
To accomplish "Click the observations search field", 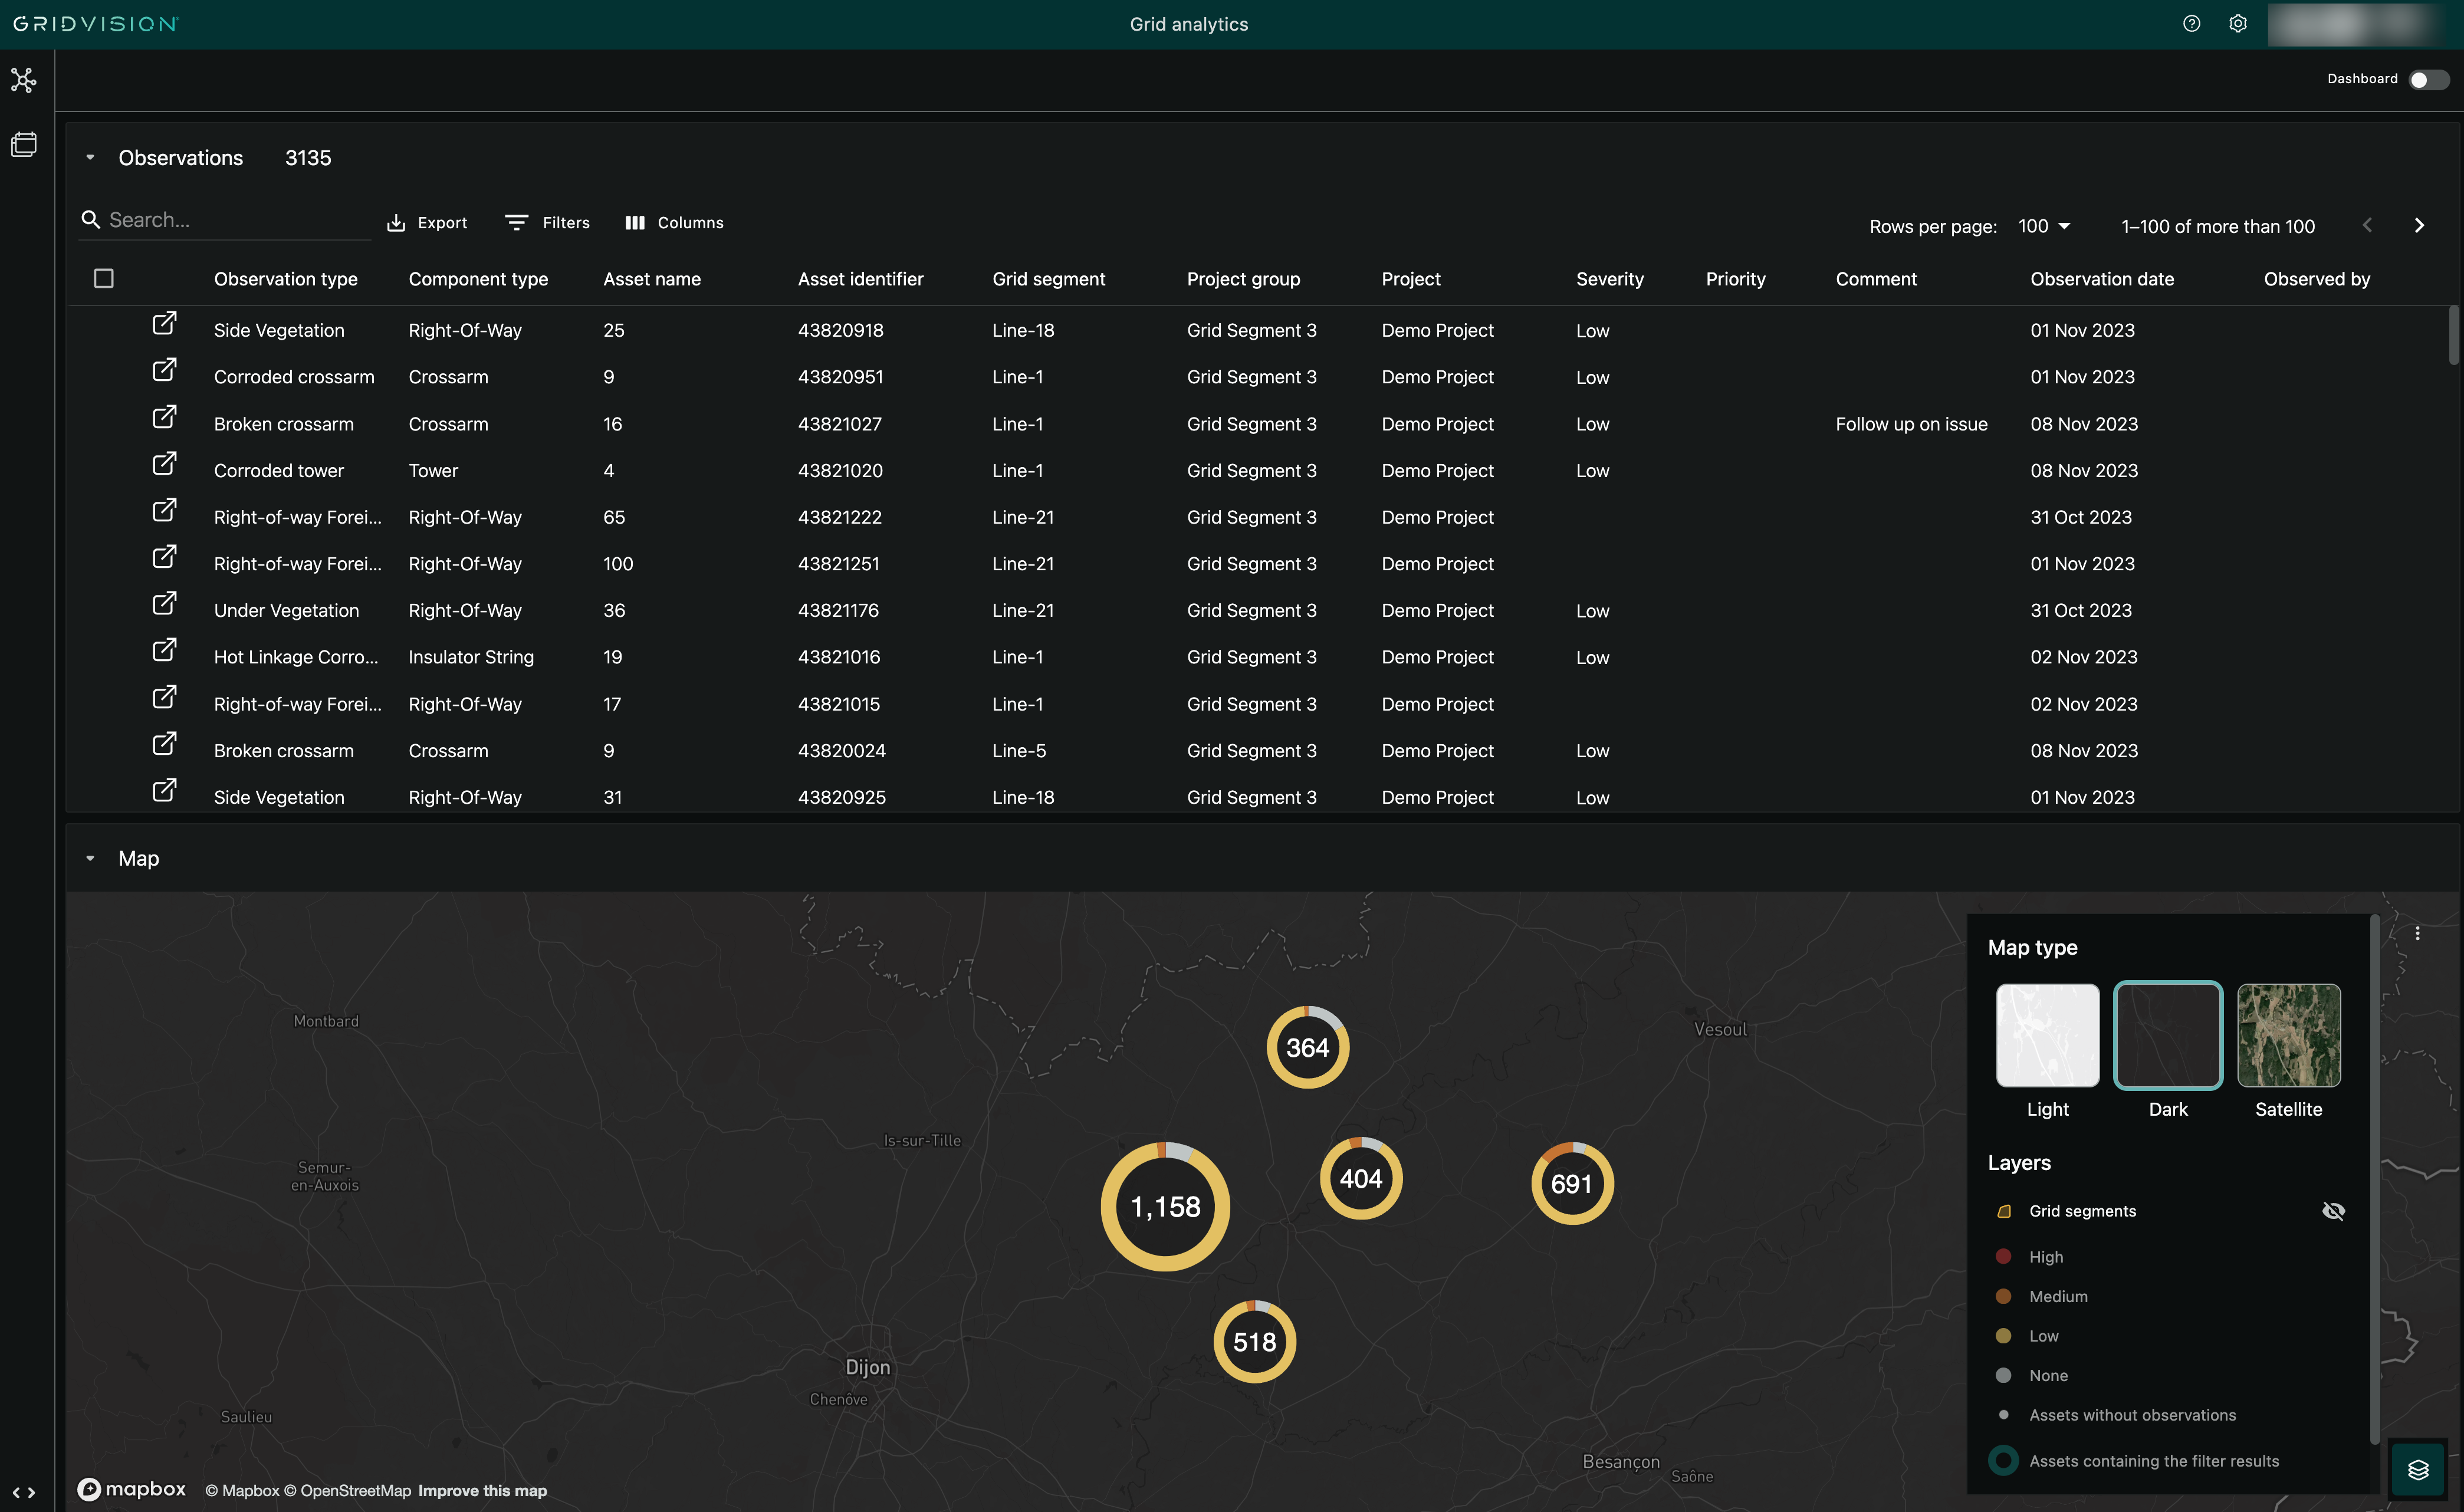I will click(220, 219).
